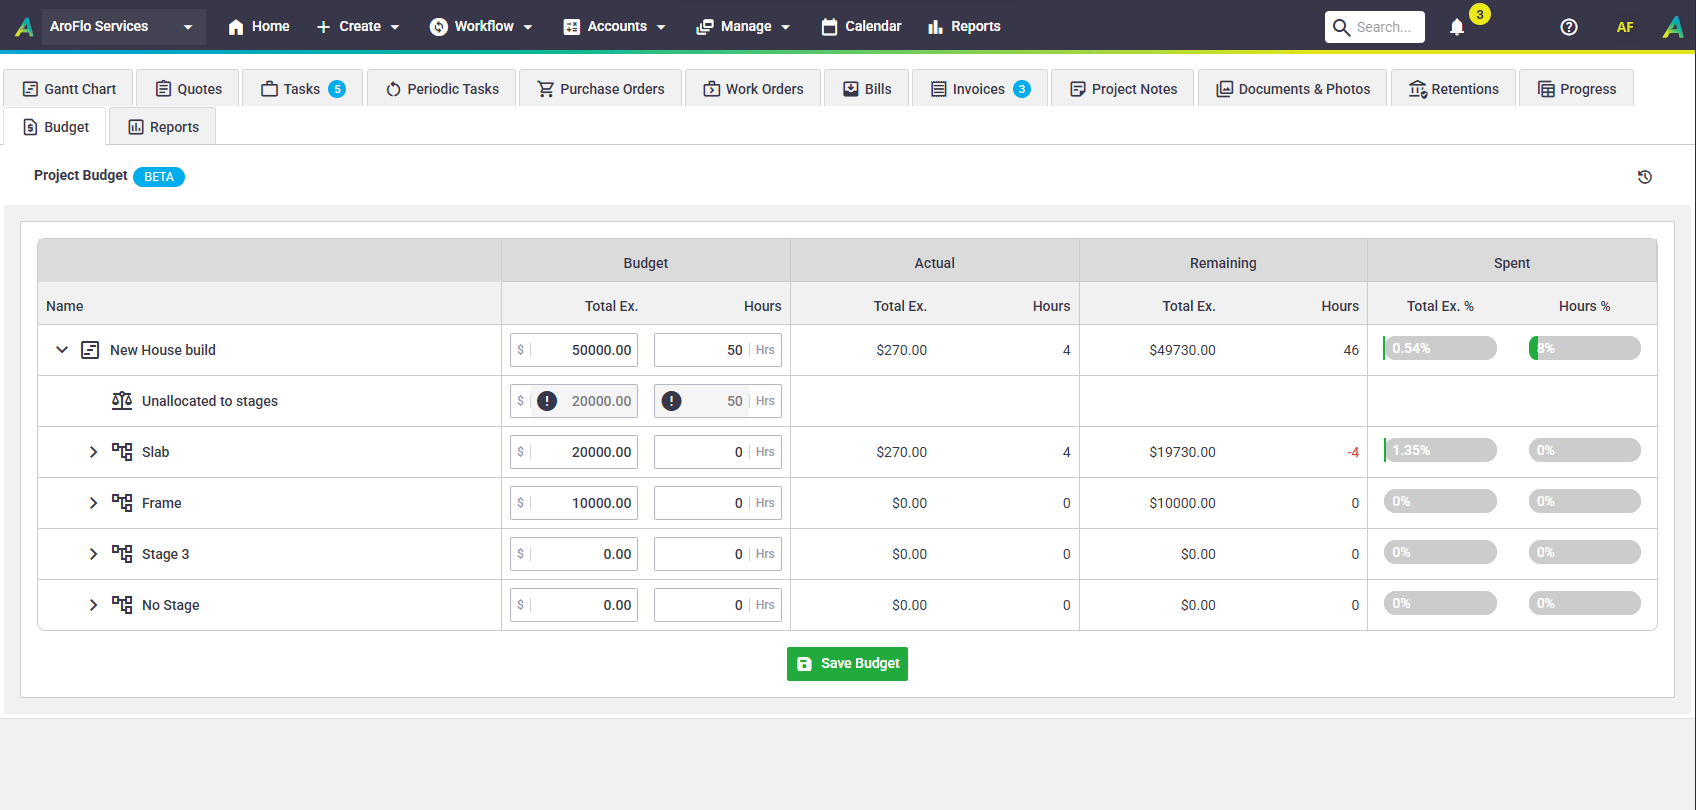Image resolution: width=1696 pixels, height=810 pixels.
Task: Expand the Frame stage row
Action: (93, 503)
